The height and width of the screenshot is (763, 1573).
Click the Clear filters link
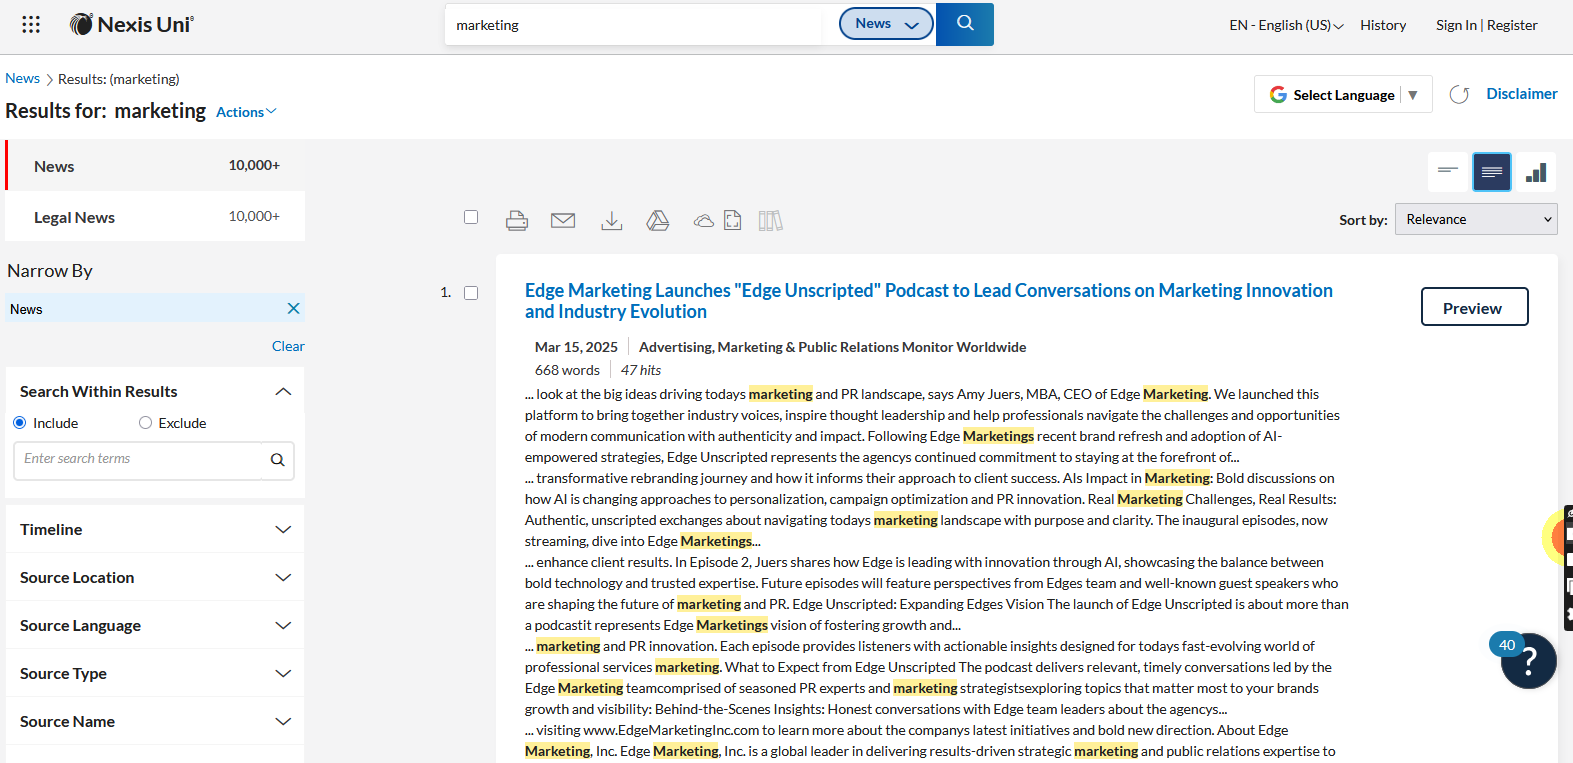(288, 346)
